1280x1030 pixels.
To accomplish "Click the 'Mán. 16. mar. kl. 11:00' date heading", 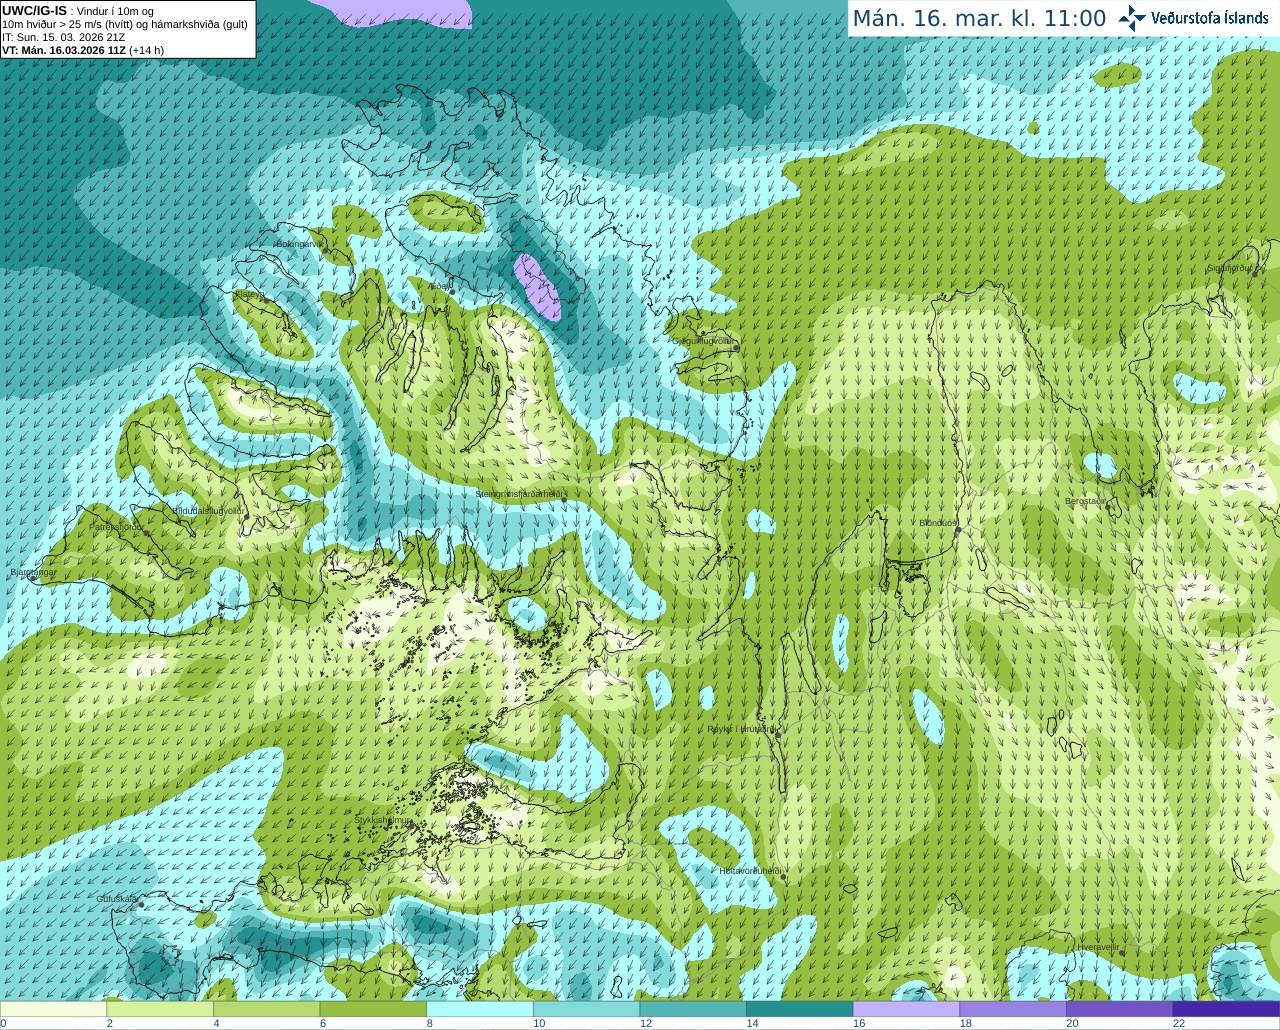I will coord(979,18).
